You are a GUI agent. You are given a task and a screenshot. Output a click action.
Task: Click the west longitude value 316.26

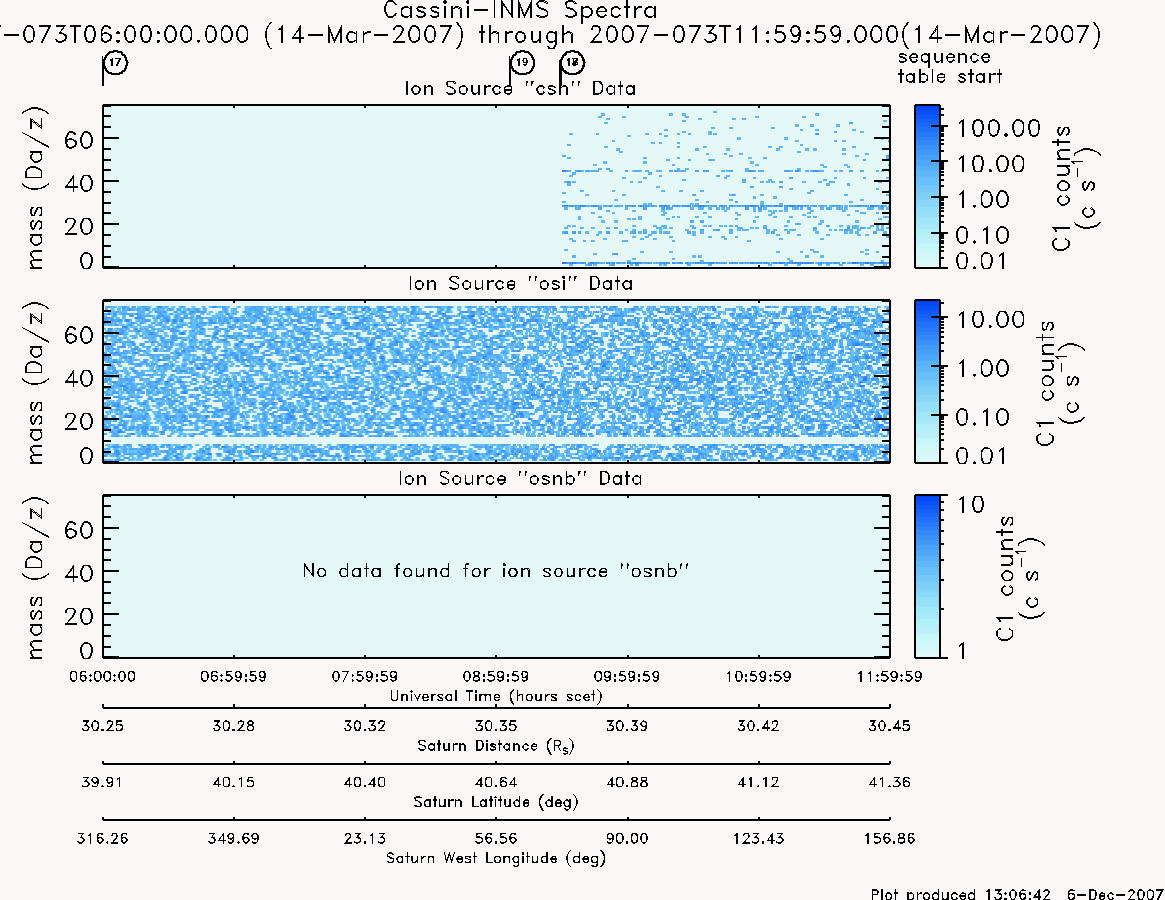coord(103,838)
